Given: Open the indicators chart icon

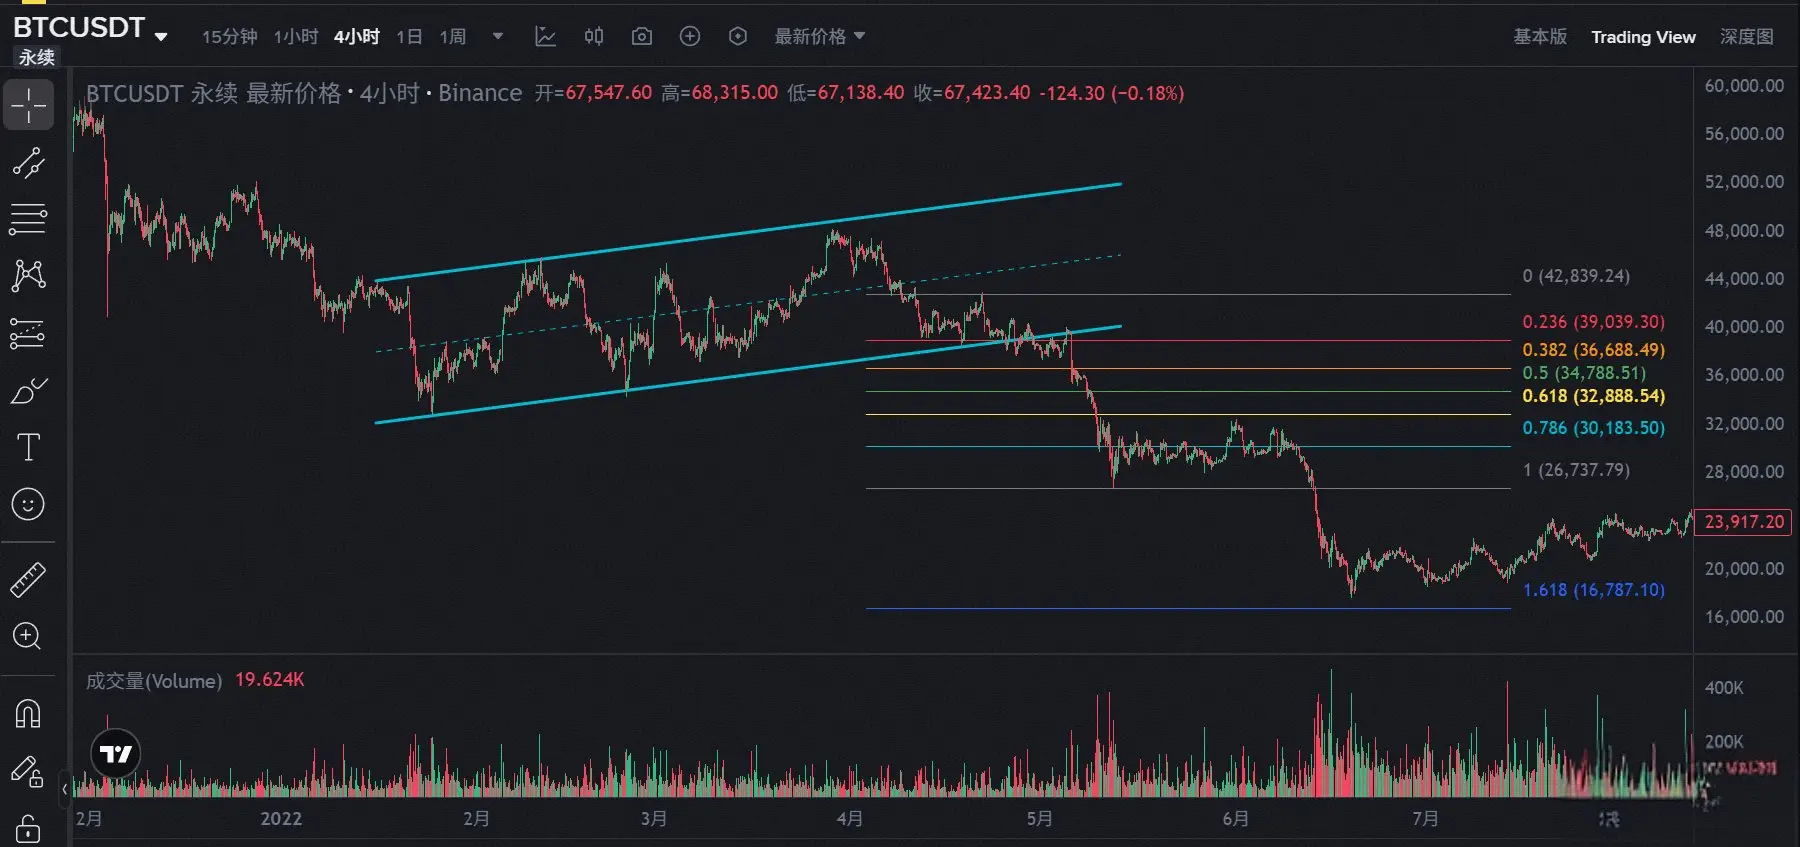Looking at the screenshot, I should tap(545, 37).
